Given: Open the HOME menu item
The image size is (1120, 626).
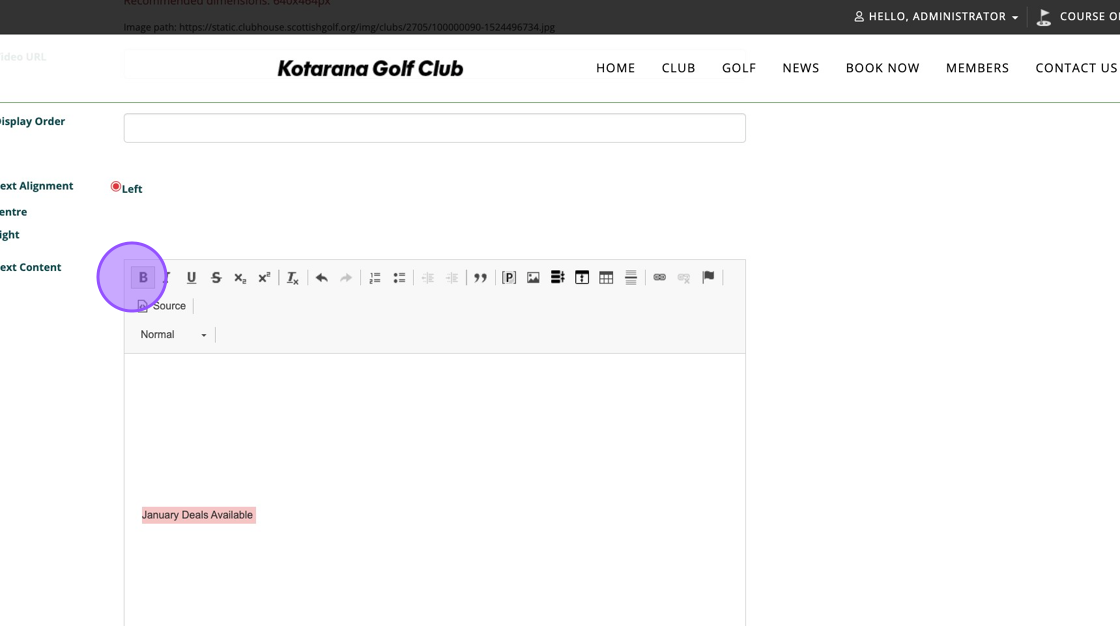Looking at the screenshot, I should tap(616, 68).
